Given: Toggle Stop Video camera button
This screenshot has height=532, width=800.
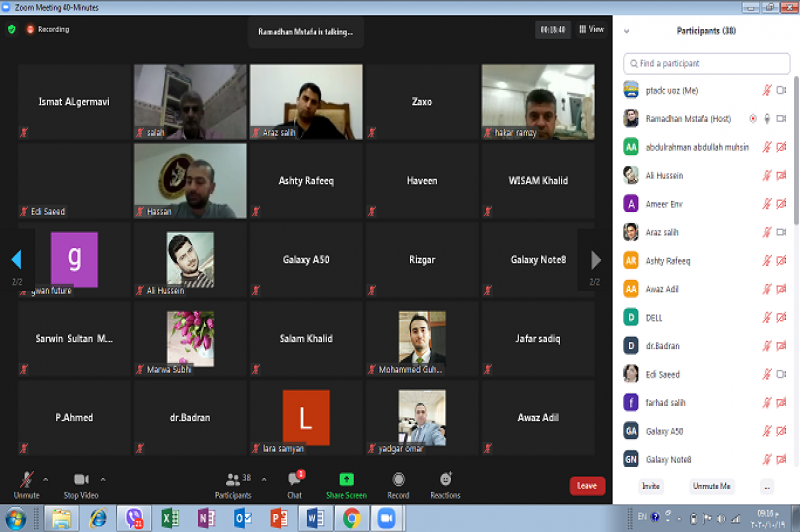Looking at the screenshot, I should [x=80, y=483].
